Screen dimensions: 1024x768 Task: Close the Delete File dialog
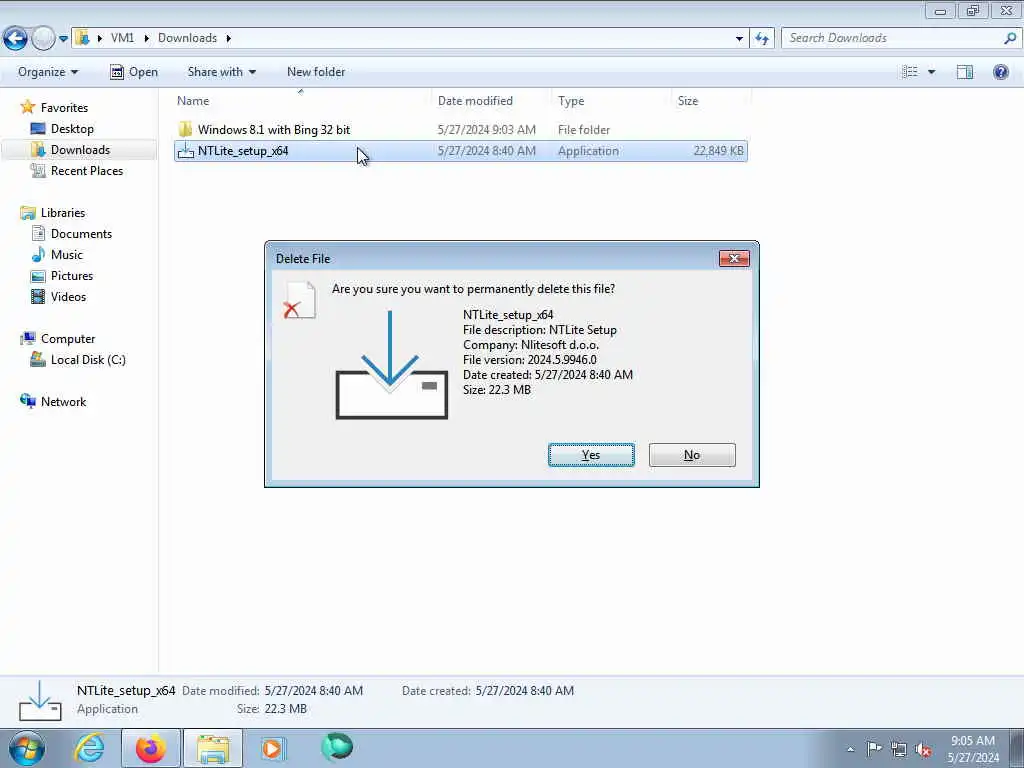734,259
